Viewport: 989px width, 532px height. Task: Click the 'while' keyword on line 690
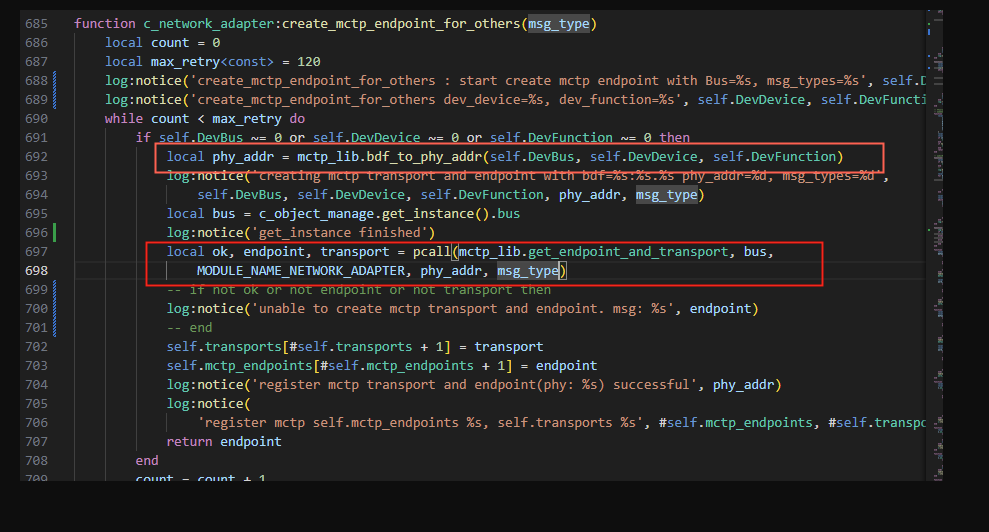tap(125, 118)
